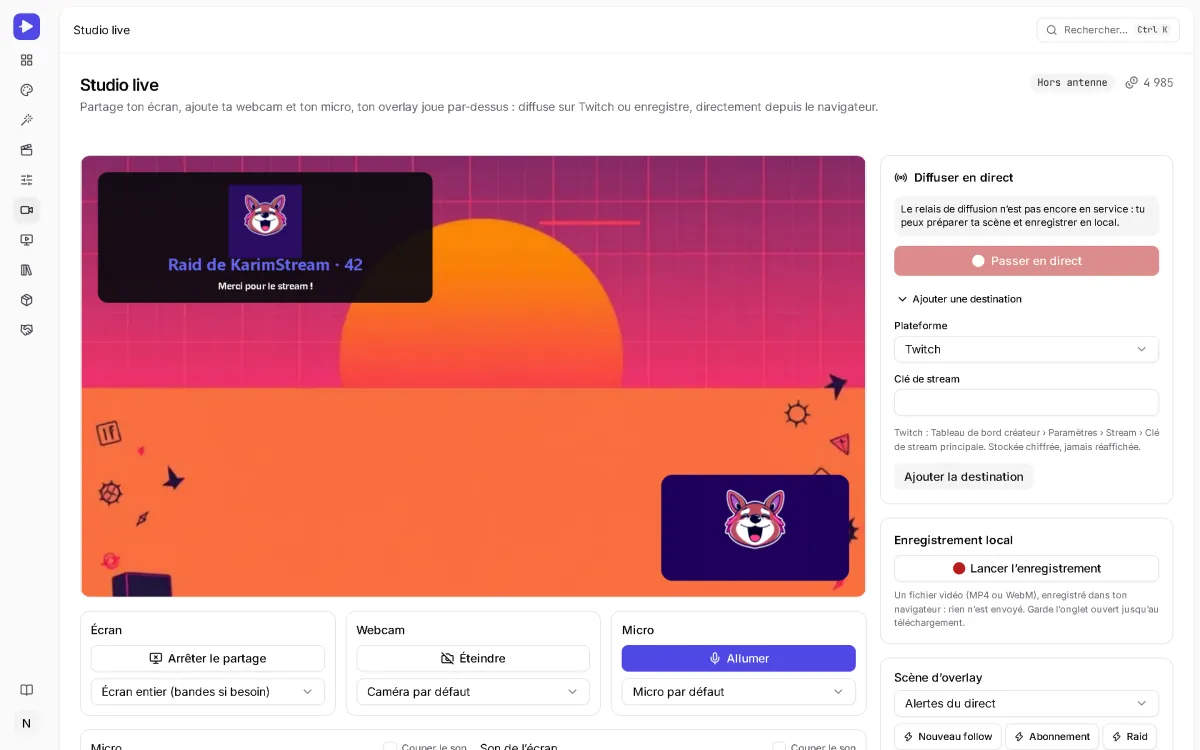Open the monitor play icon in sidebar

tap(27, 240)
